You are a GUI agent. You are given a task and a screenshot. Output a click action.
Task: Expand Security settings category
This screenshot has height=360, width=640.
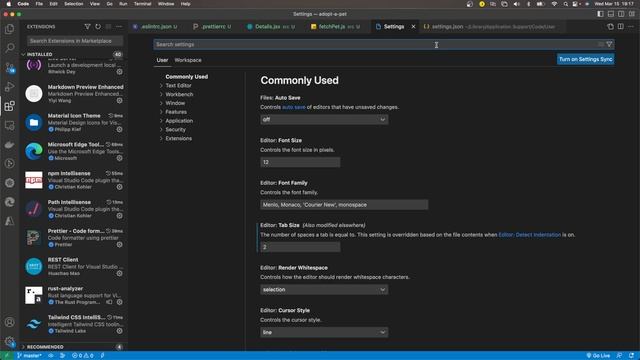(x=176, y=130)
